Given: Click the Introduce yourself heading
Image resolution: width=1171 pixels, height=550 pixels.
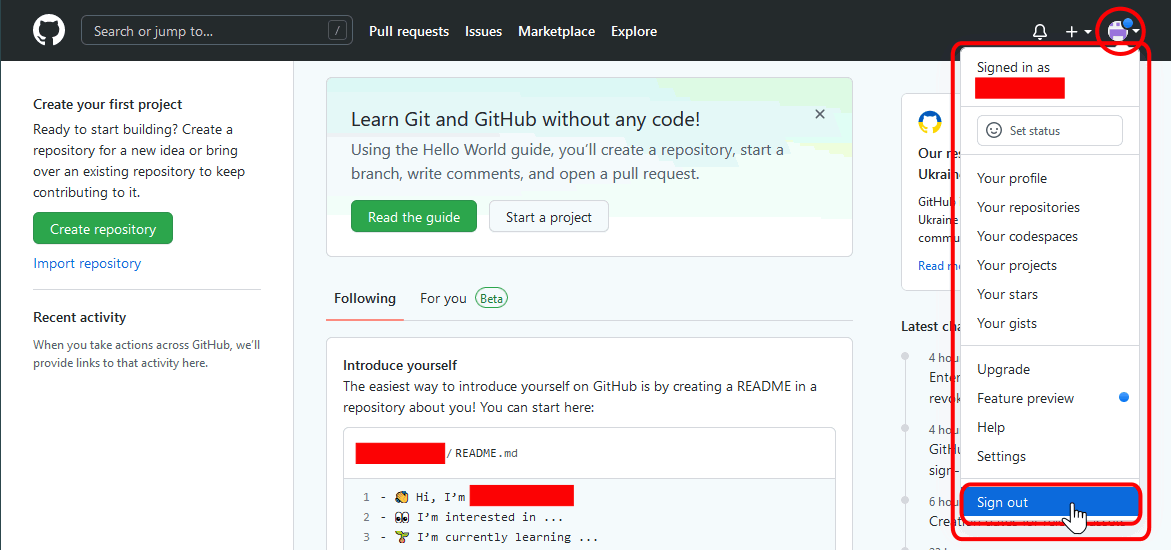Looking at the screenshot, I should [400, 365].
